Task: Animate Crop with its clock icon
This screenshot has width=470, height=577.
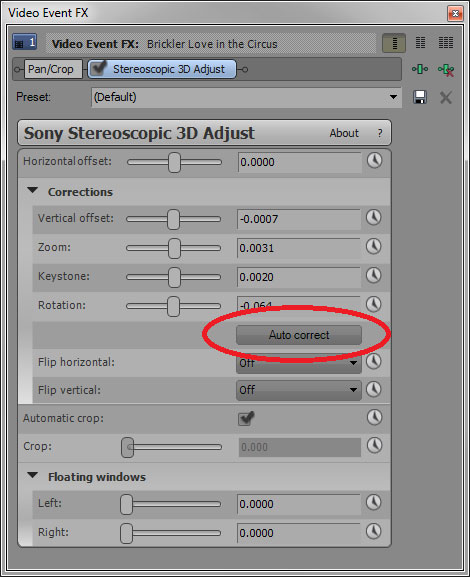Action: click(374, 446)
